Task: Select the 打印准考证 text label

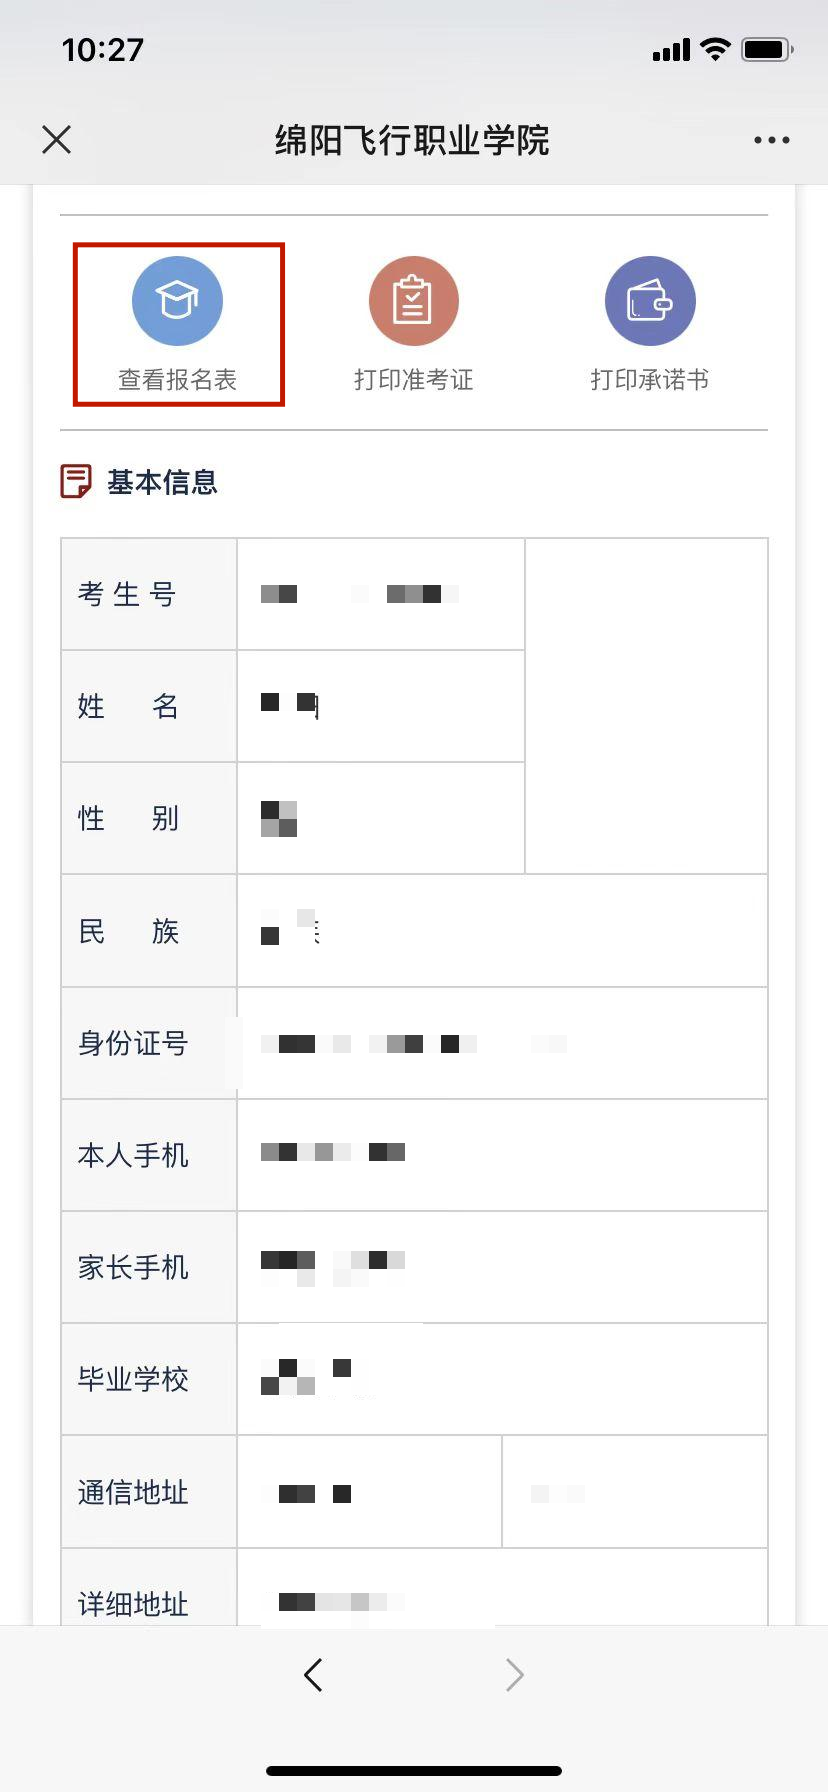Action: (413, 380)
